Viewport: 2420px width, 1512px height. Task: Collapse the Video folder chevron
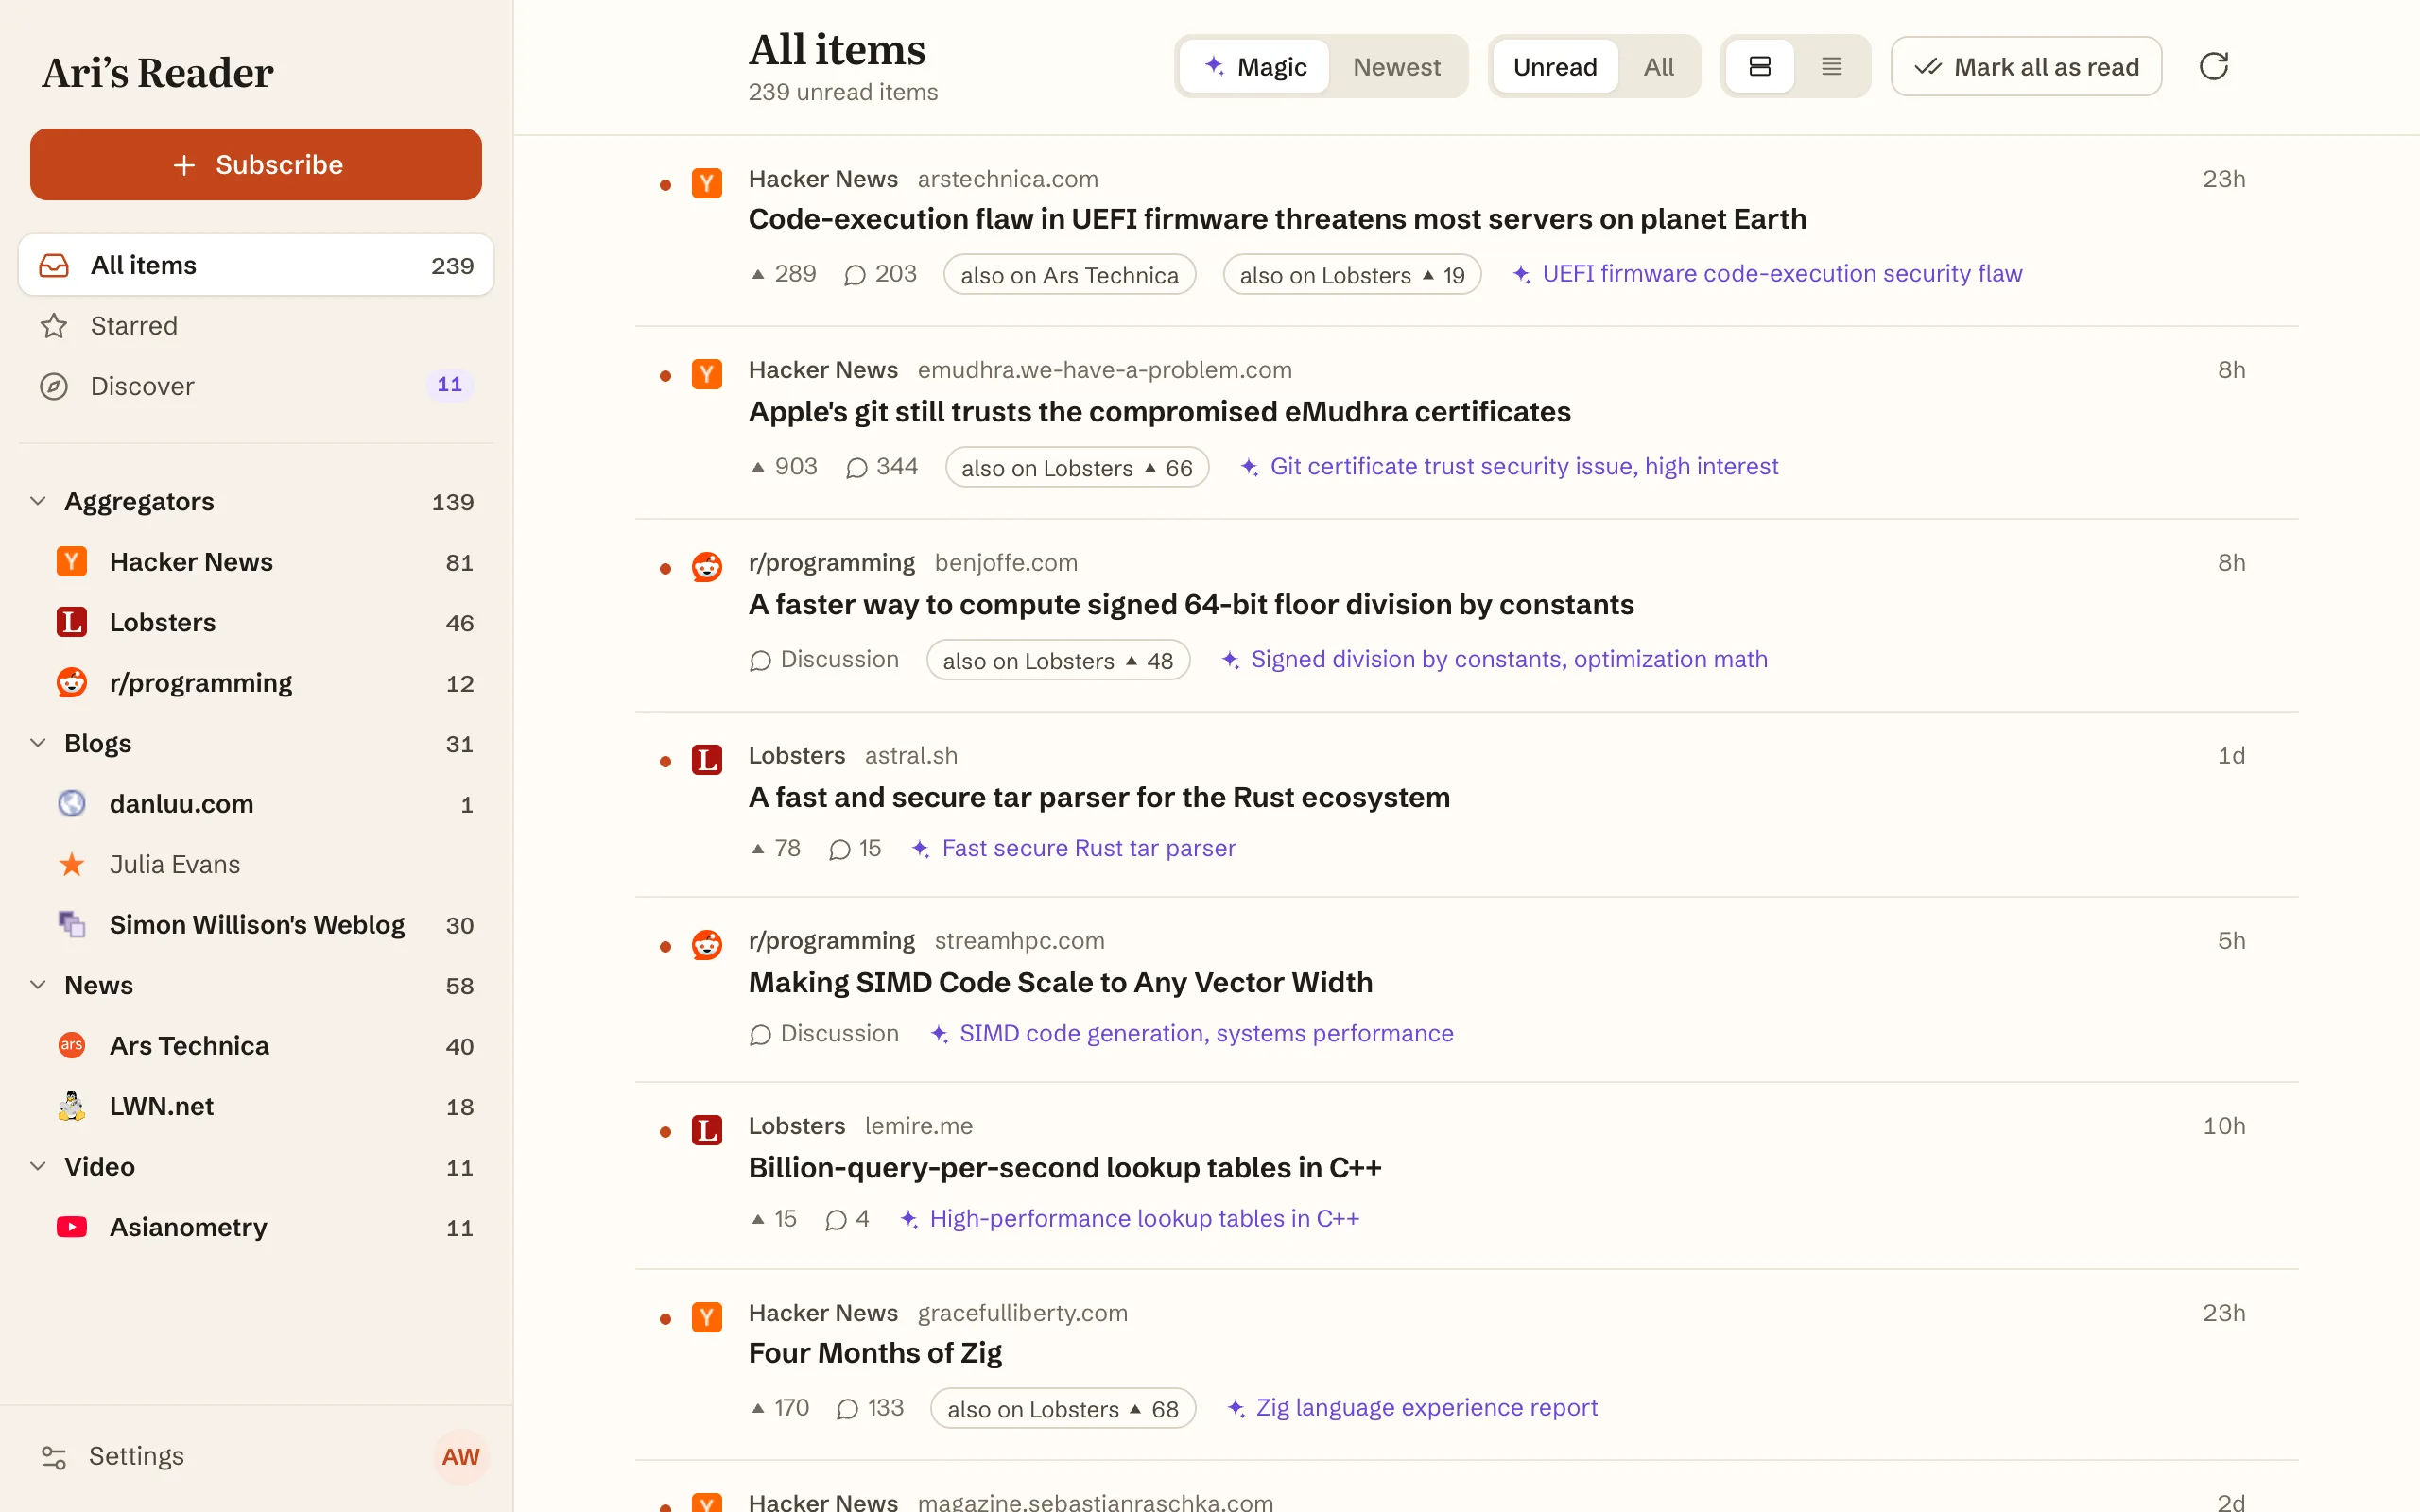(38, 1166)
